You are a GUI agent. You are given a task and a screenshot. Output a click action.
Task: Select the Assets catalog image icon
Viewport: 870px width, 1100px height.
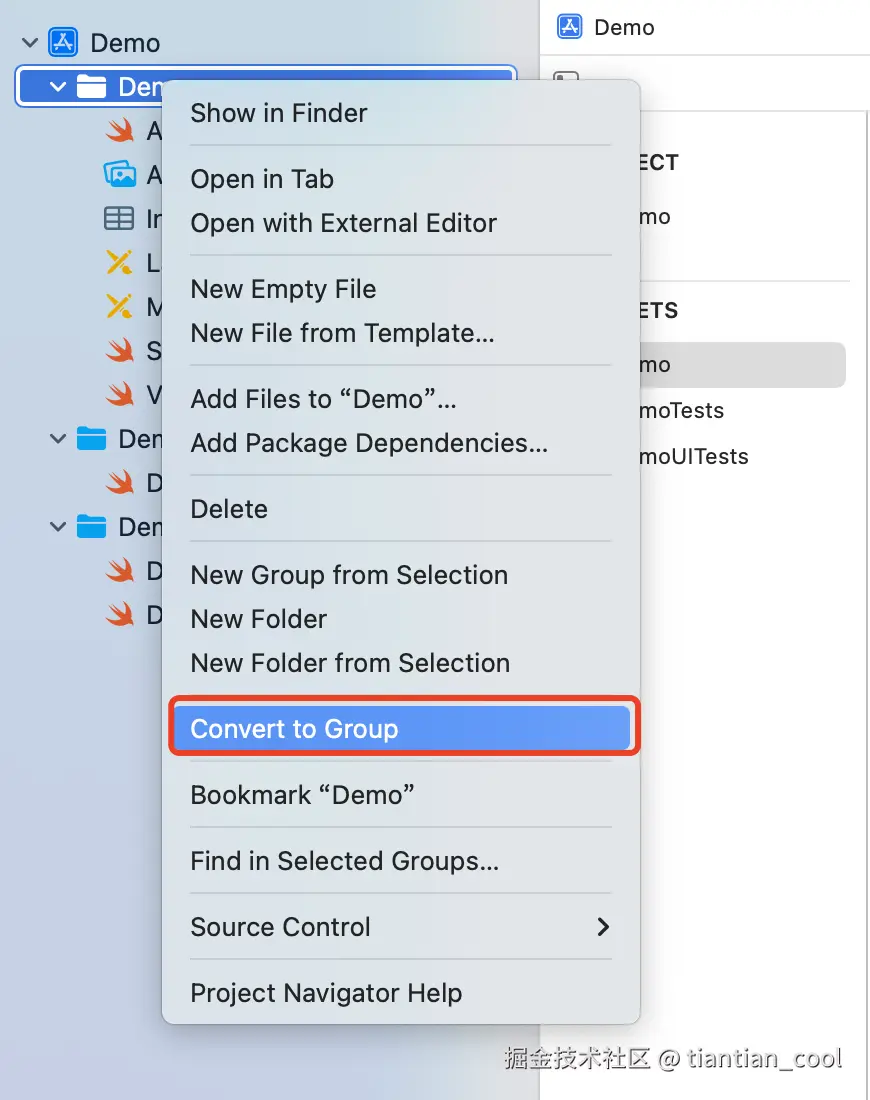[x=120, y=174]
